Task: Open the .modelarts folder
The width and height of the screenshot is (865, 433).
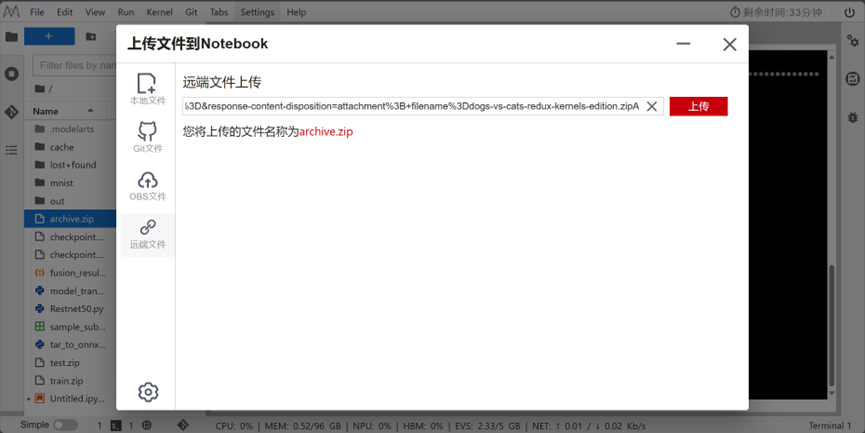Action: click(x=70, y=129)
